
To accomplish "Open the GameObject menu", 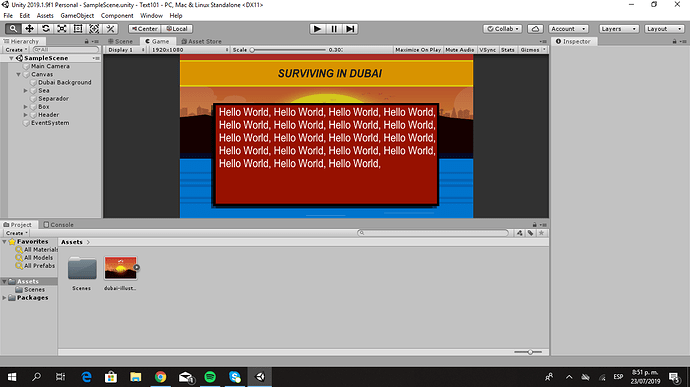I will [x=77, y=15].
